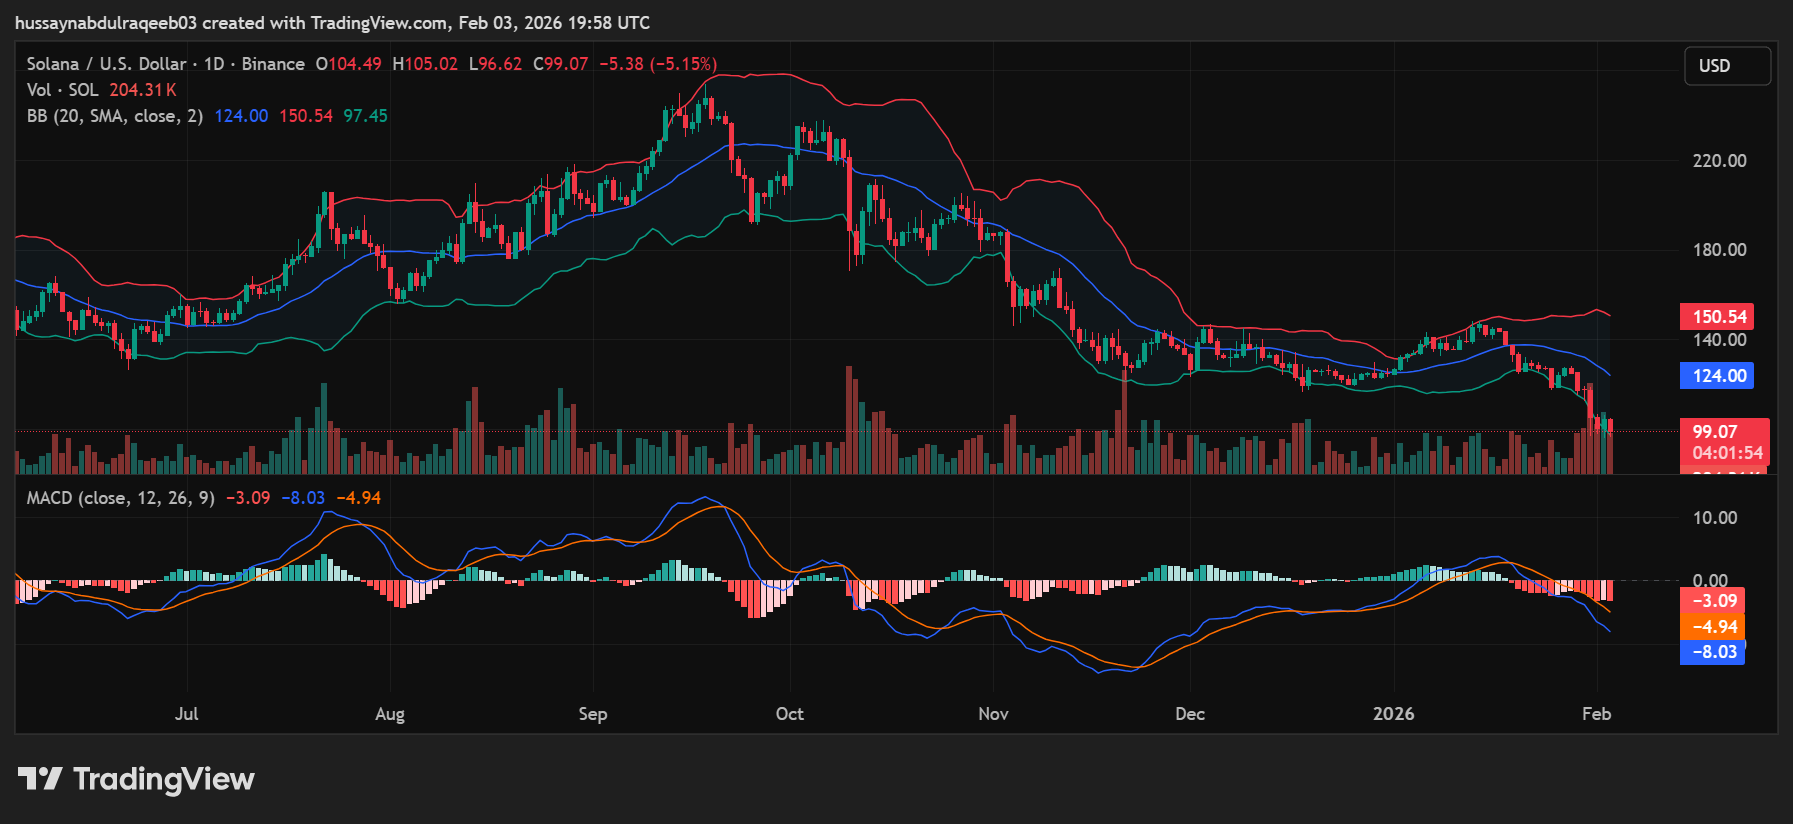Click the 04:01:54 bar countdown timer
This screenshot has width=1793, height=824.
coord(1727,453)
